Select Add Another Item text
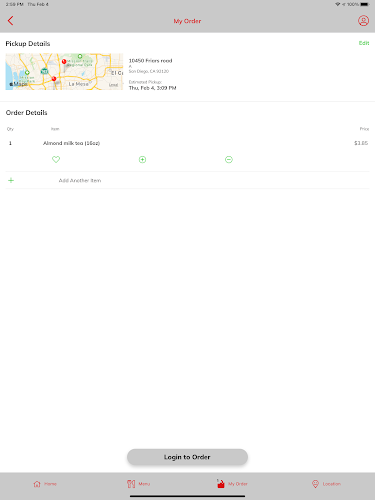 tap(80, 180)
